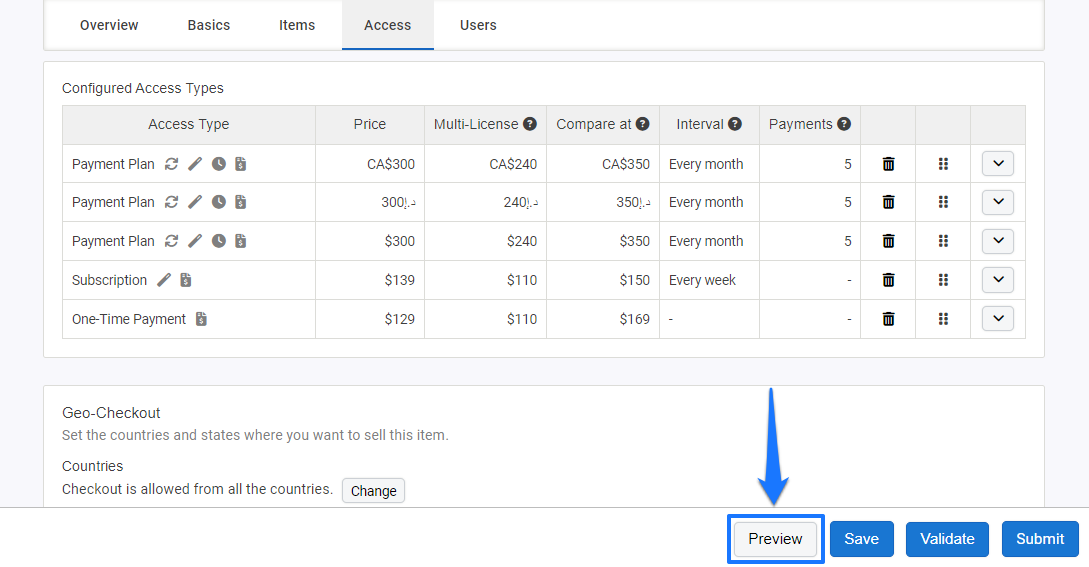Click recurring icon on $300 Payment Plan row
The width and height of the screenshot is (1089, 567).
171,241
